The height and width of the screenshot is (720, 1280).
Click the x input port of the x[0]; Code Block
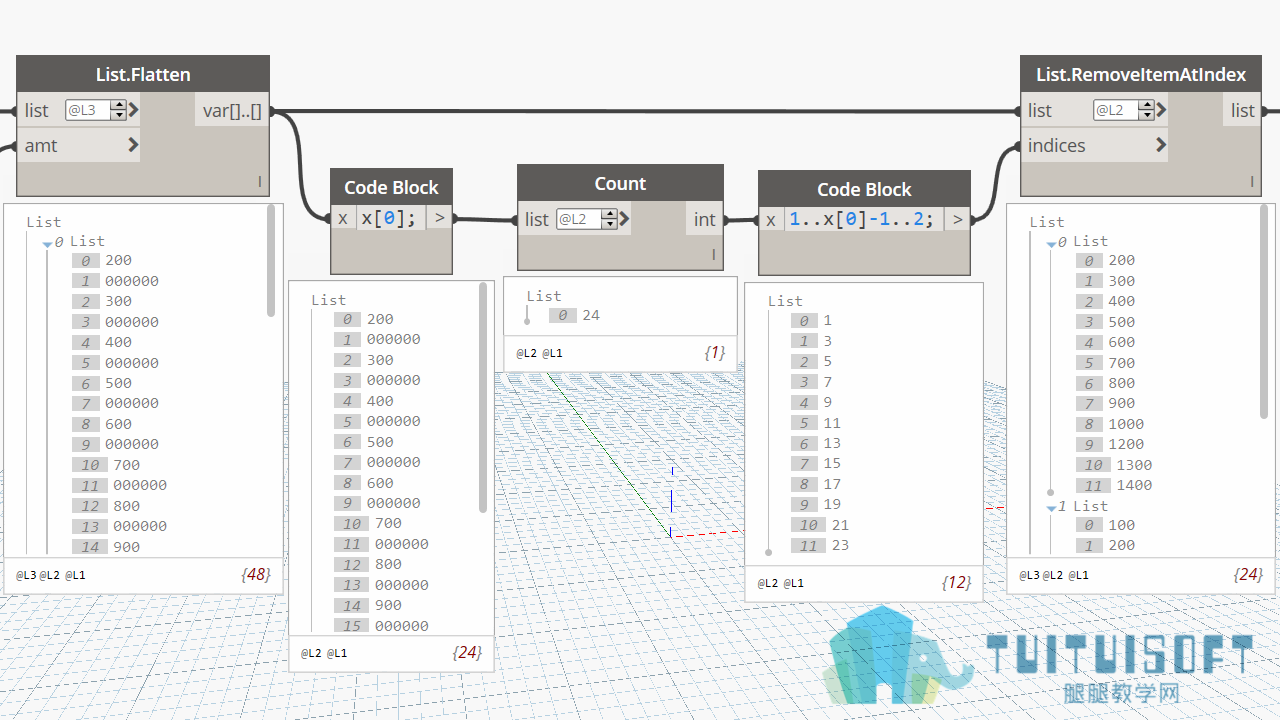point(343,217)
